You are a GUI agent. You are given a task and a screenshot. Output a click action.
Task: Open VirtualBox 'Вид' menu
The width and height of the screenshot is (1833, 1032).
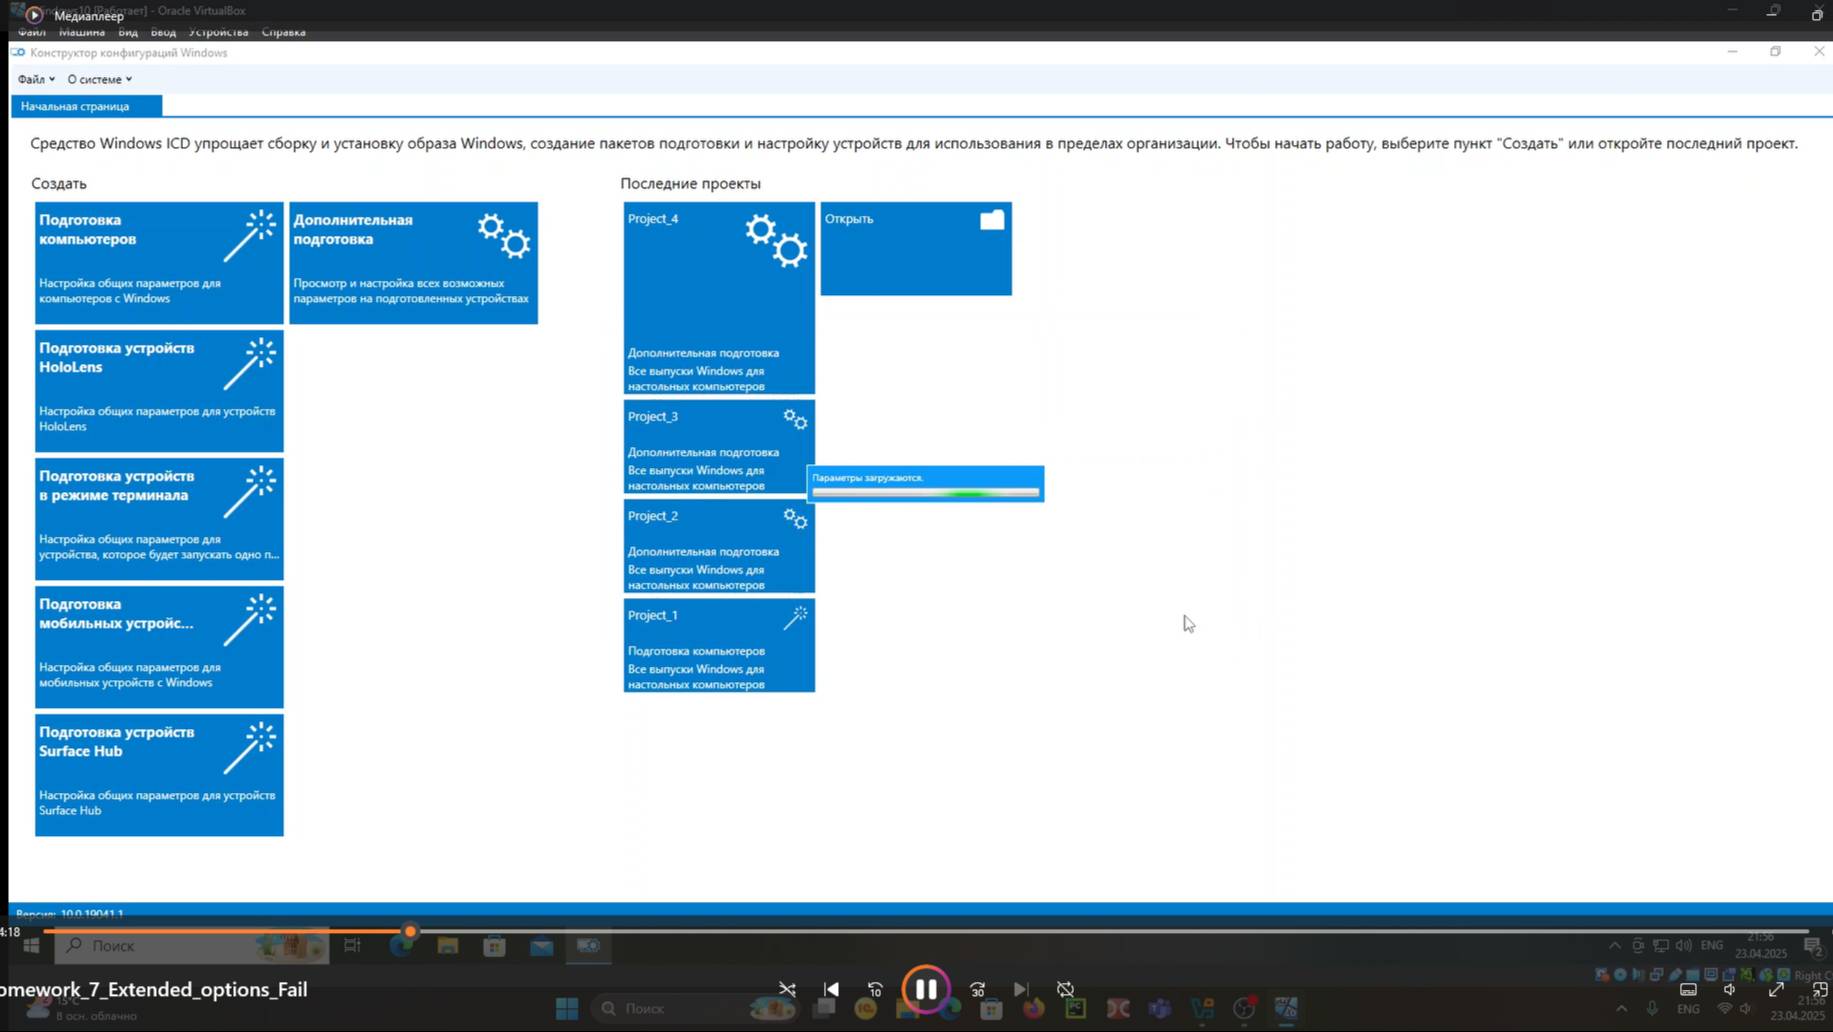click(x=128, y=32)
